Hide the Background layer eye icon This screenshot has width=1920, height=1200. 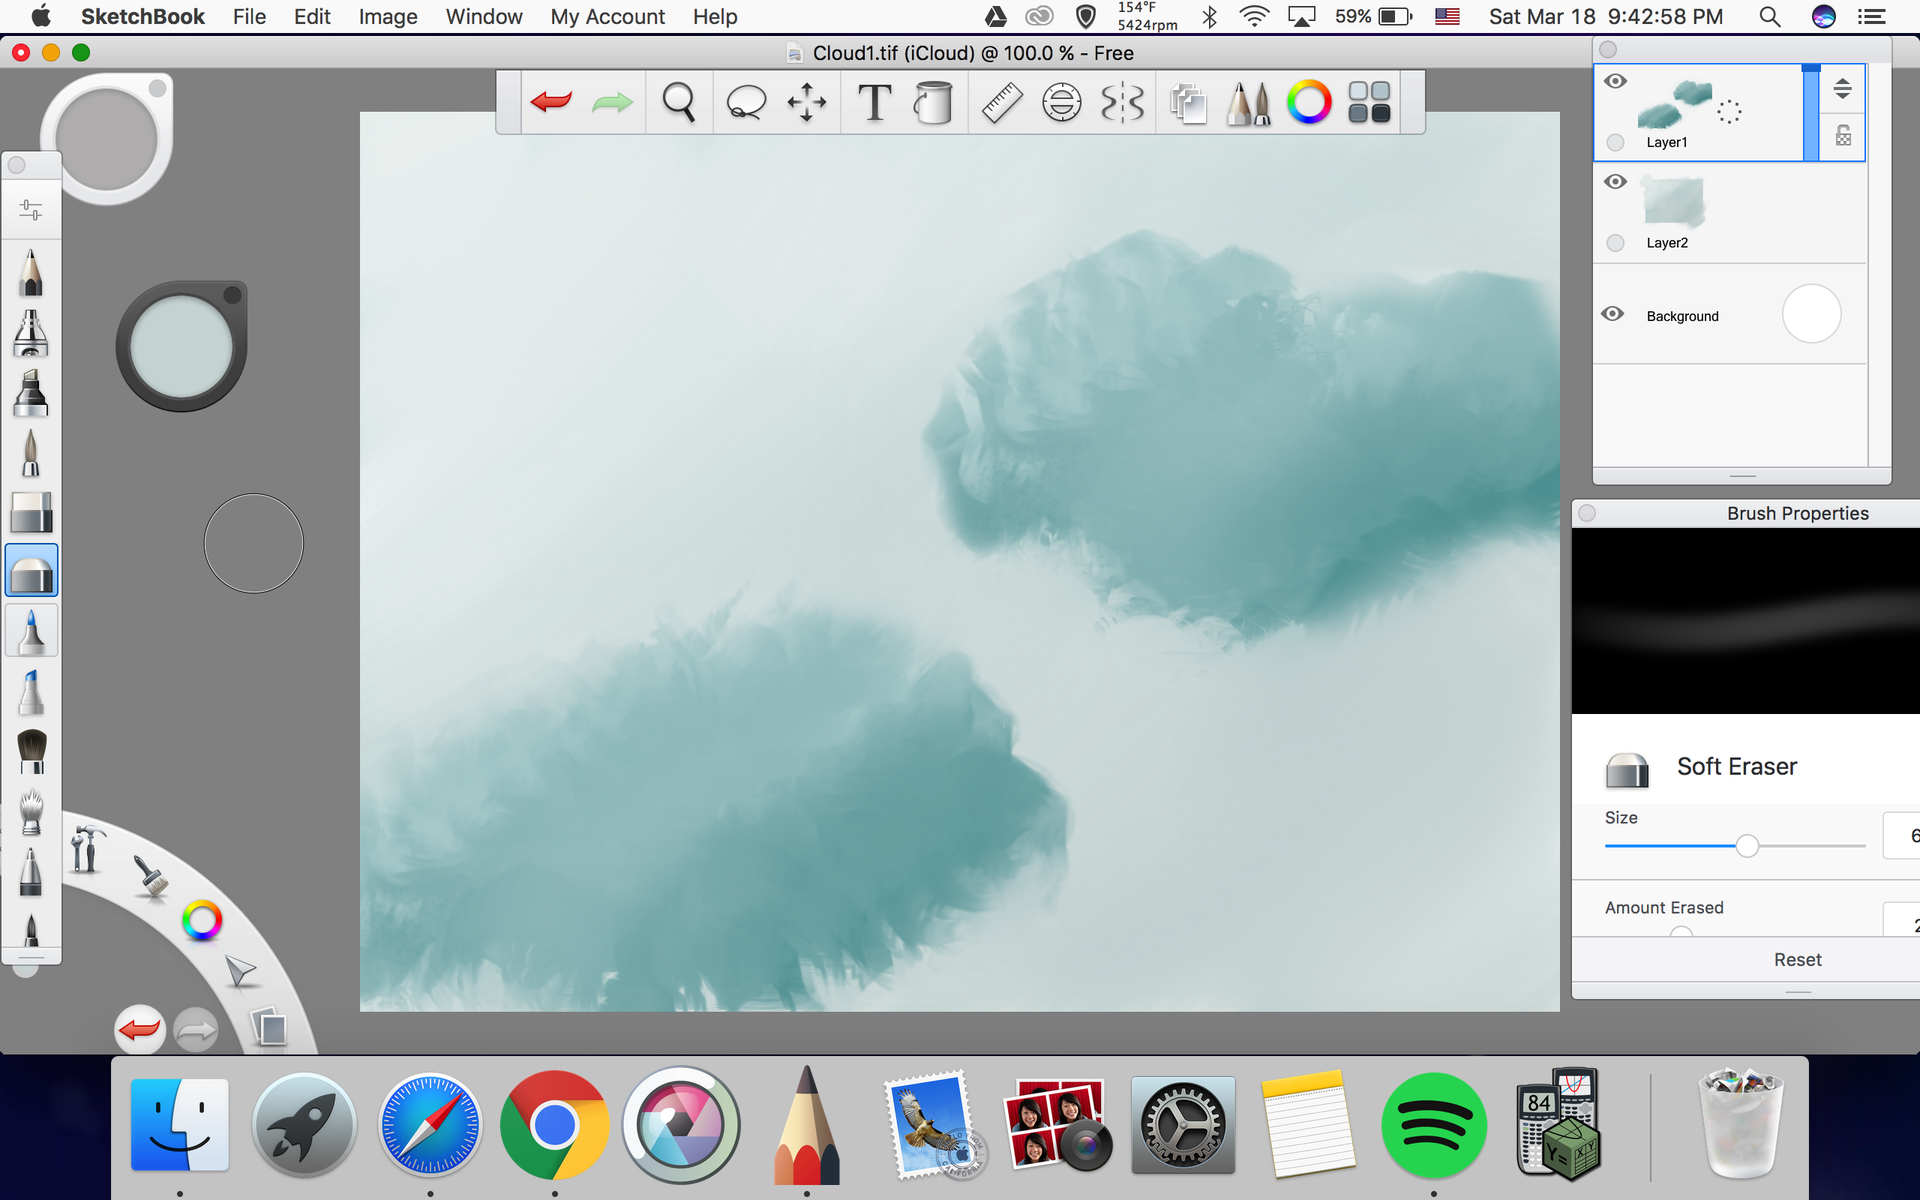[x=1613, y=314]
